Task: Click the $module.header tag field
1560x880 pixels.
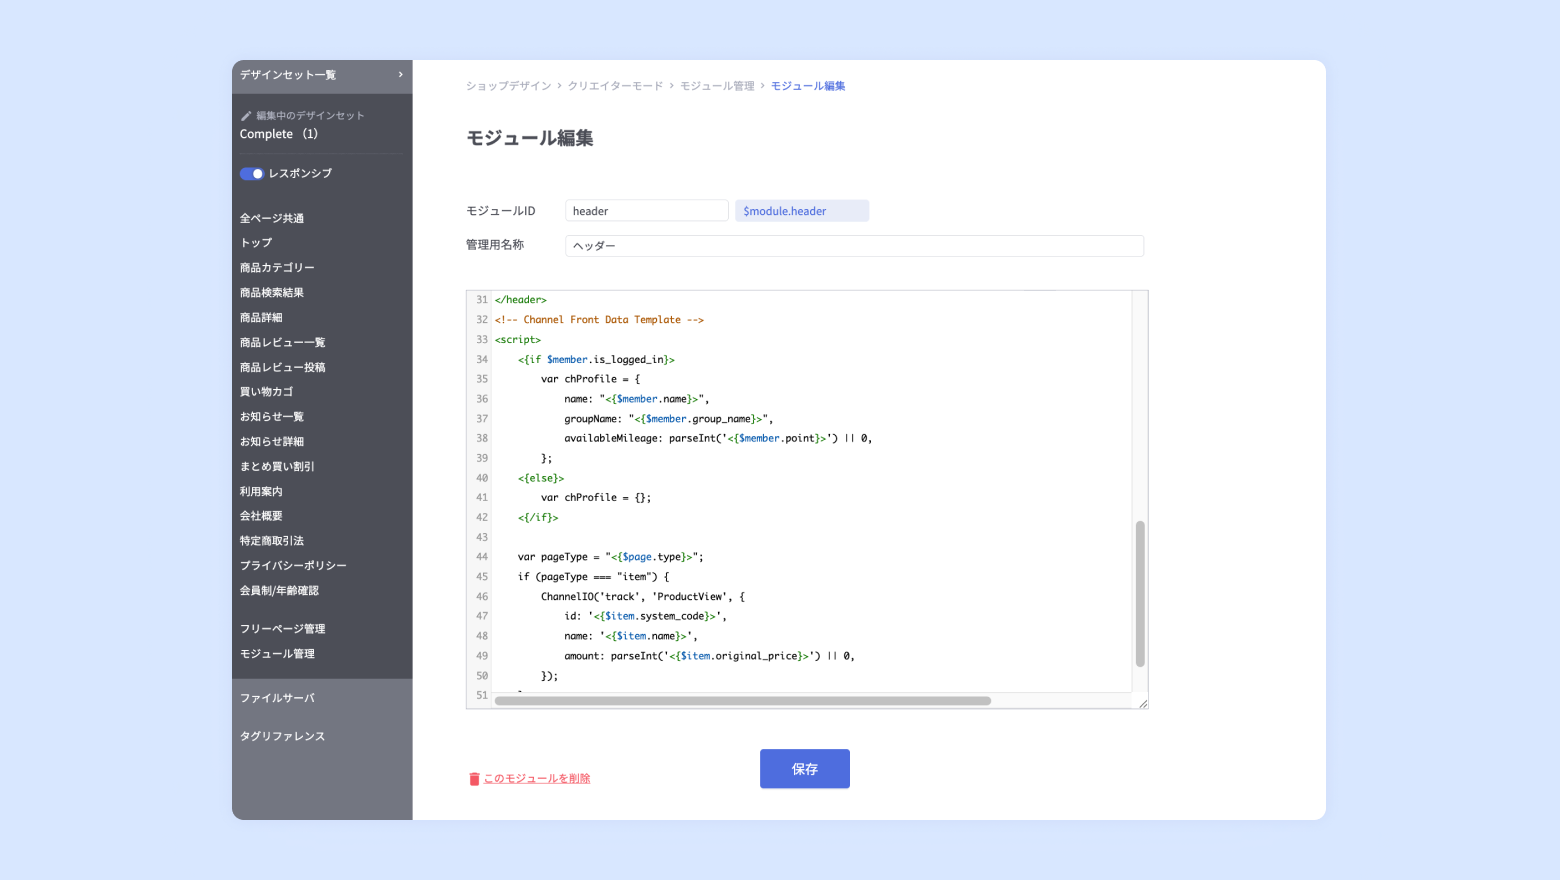Action: [802, 211]
